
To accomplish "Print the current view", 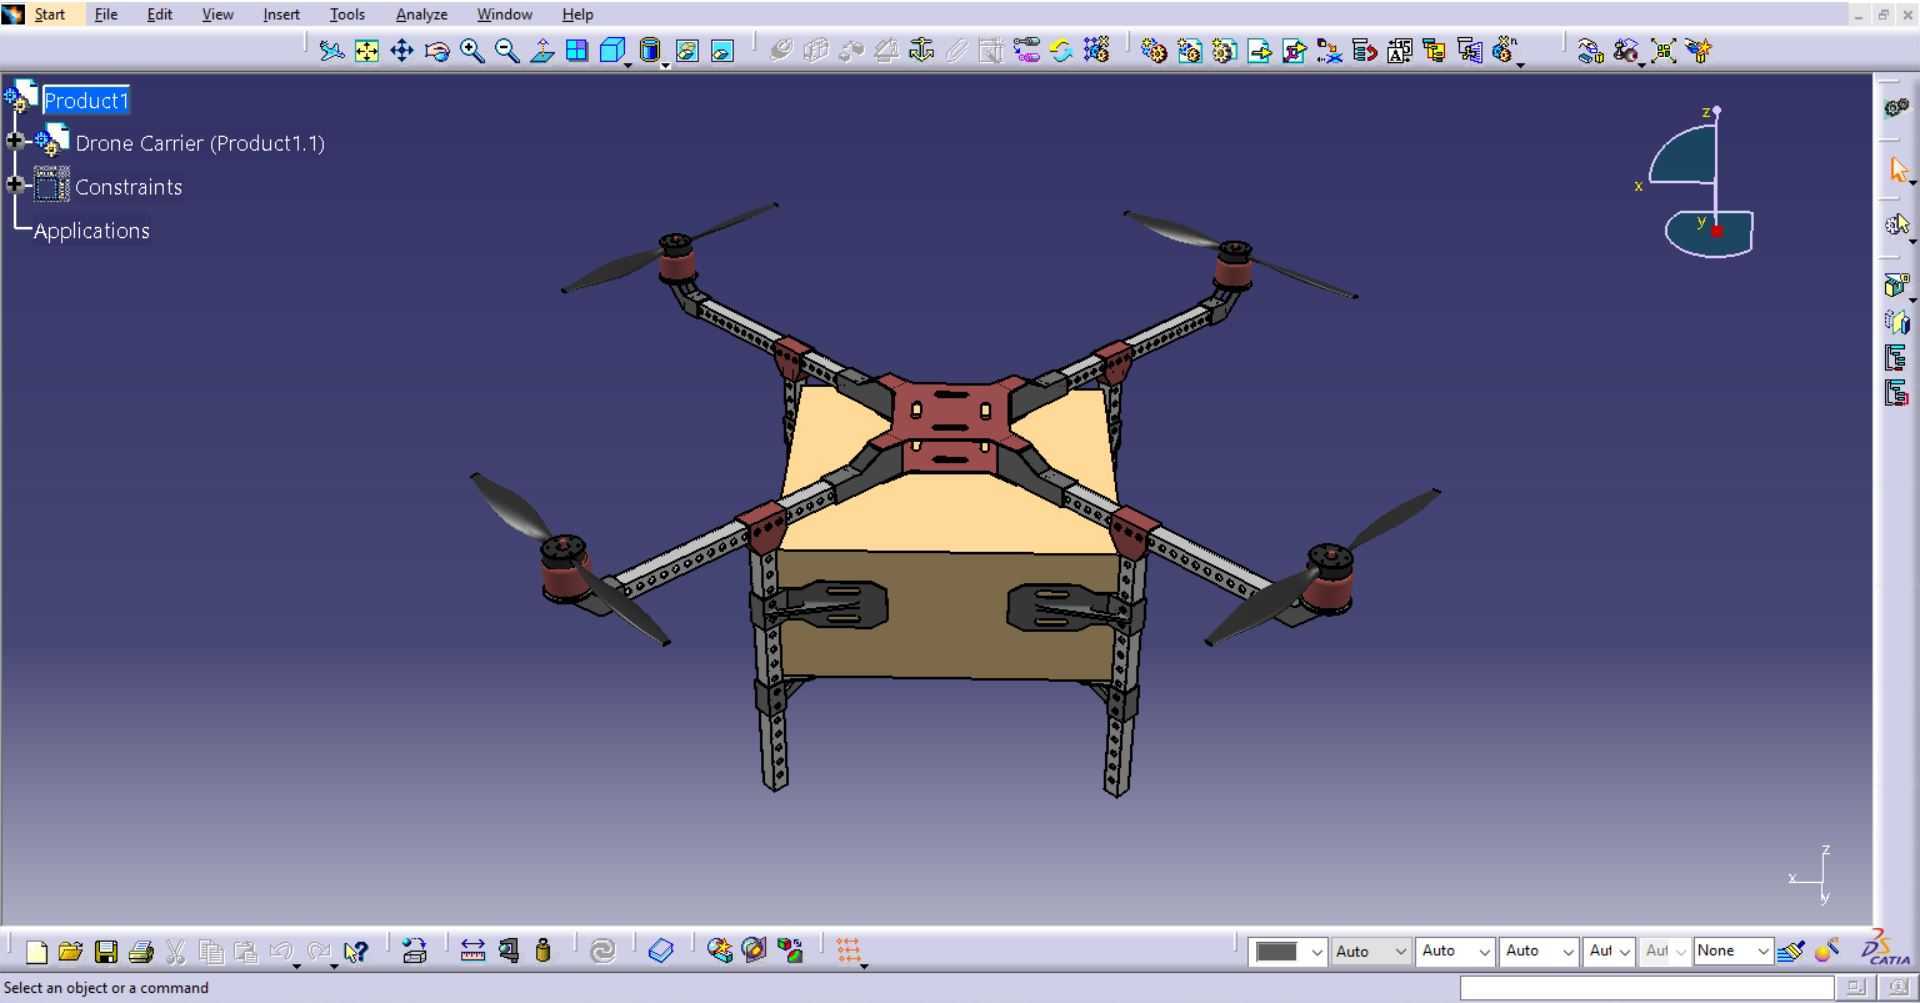I will pos(141,951).
